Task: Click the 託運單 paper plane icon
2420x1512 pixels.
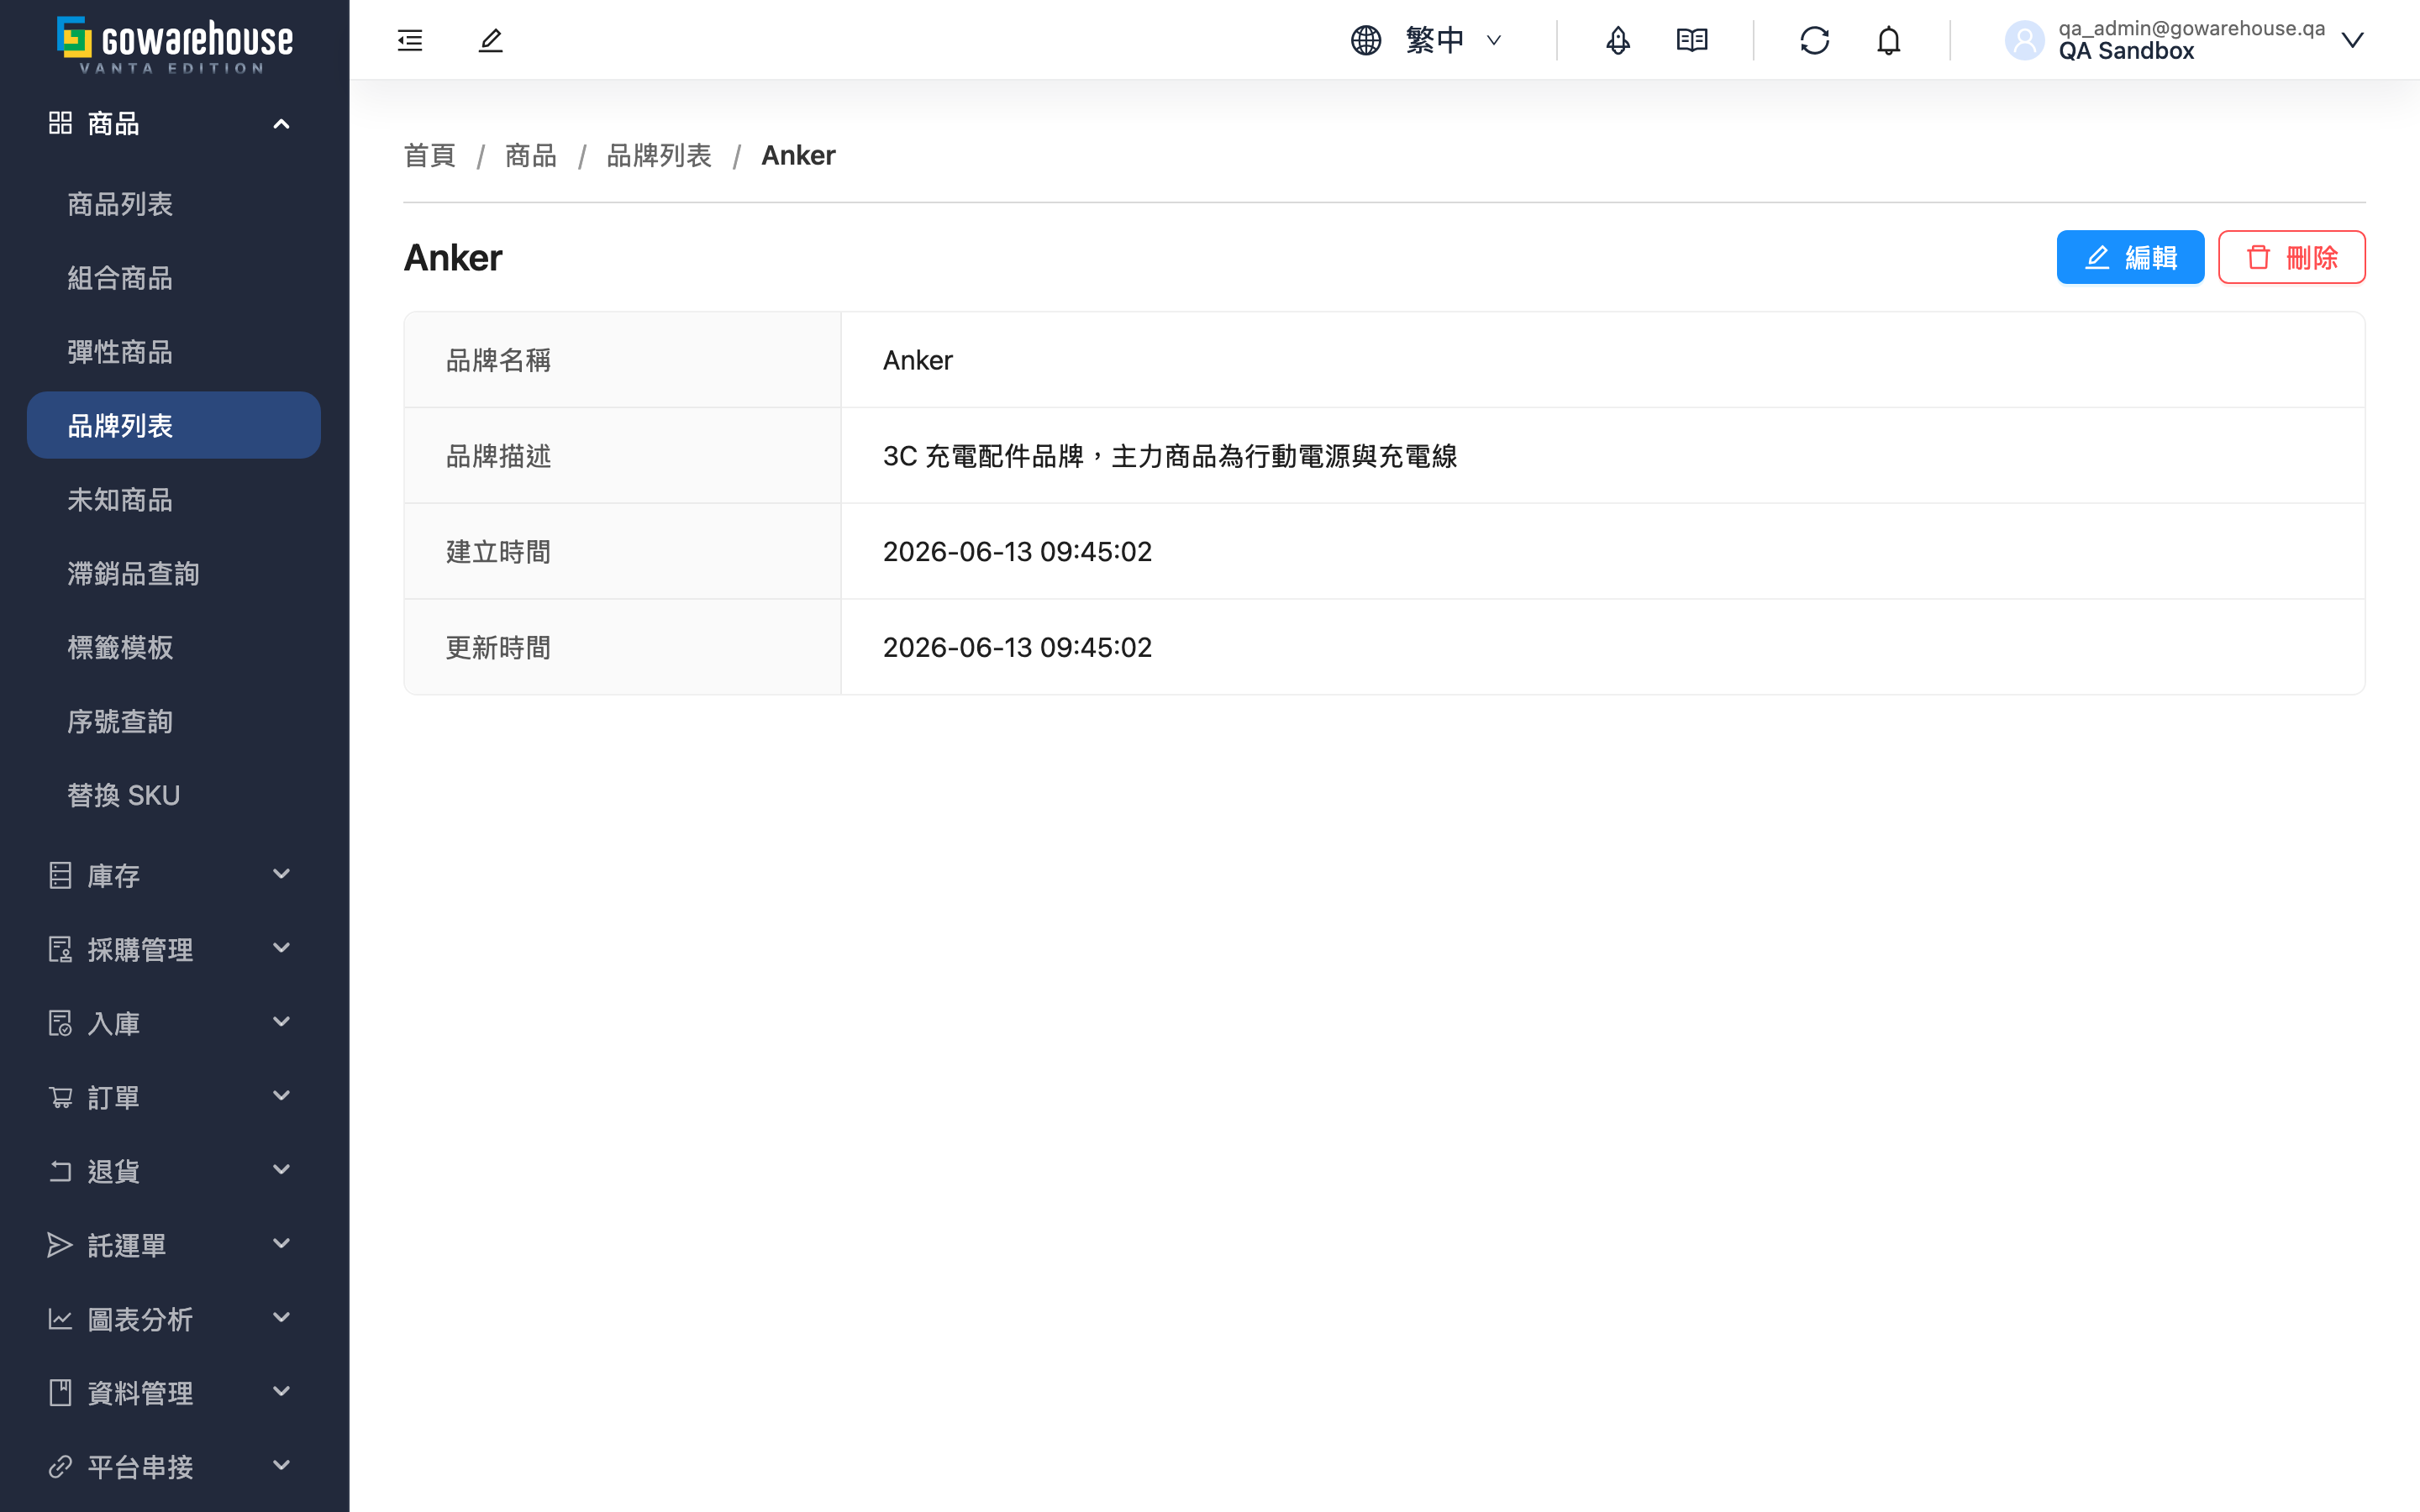Action: click(60, 1245)
